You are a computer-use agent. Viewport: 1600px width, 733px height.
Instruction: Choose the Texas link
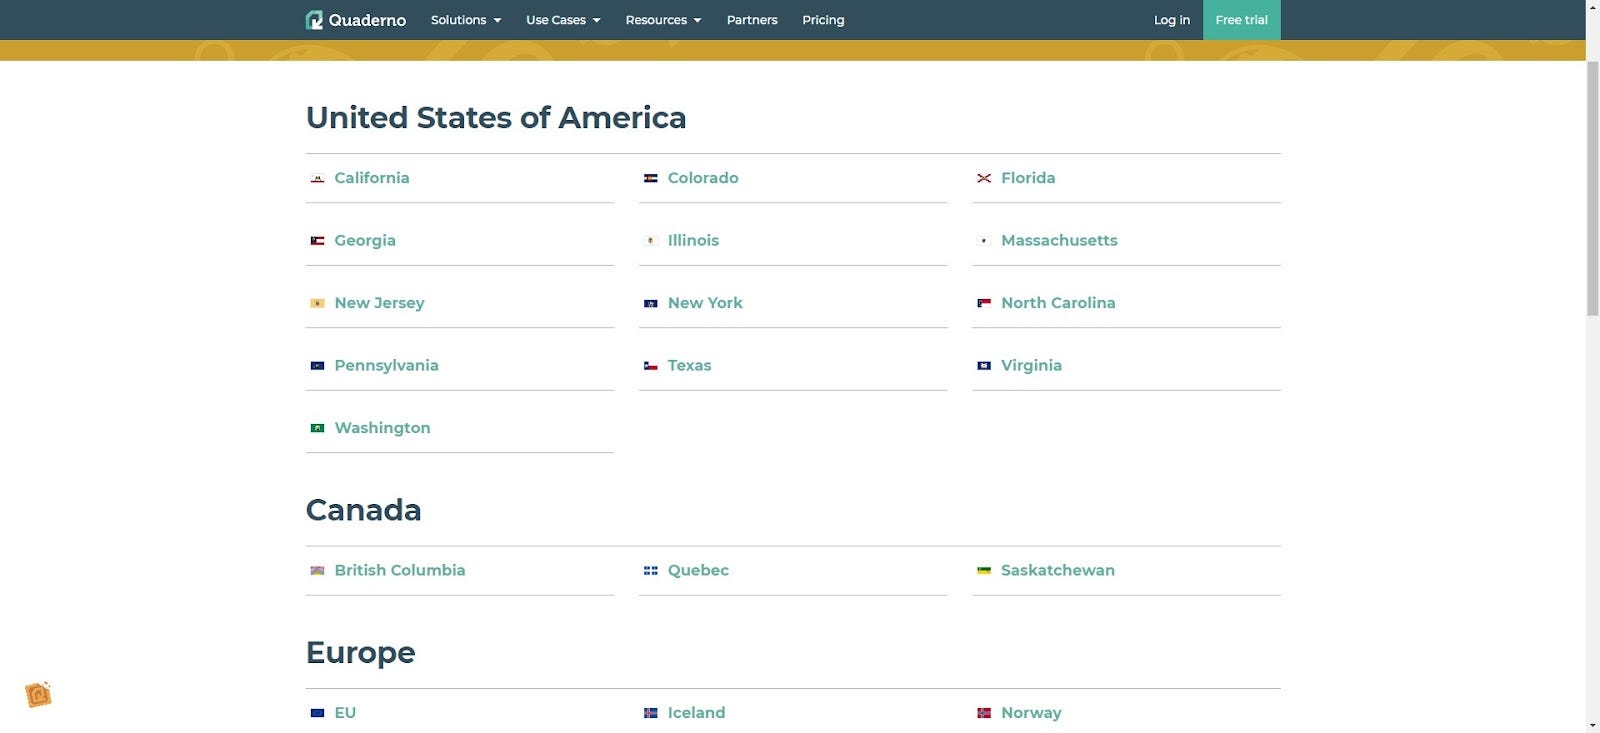[x=689, y=366]
